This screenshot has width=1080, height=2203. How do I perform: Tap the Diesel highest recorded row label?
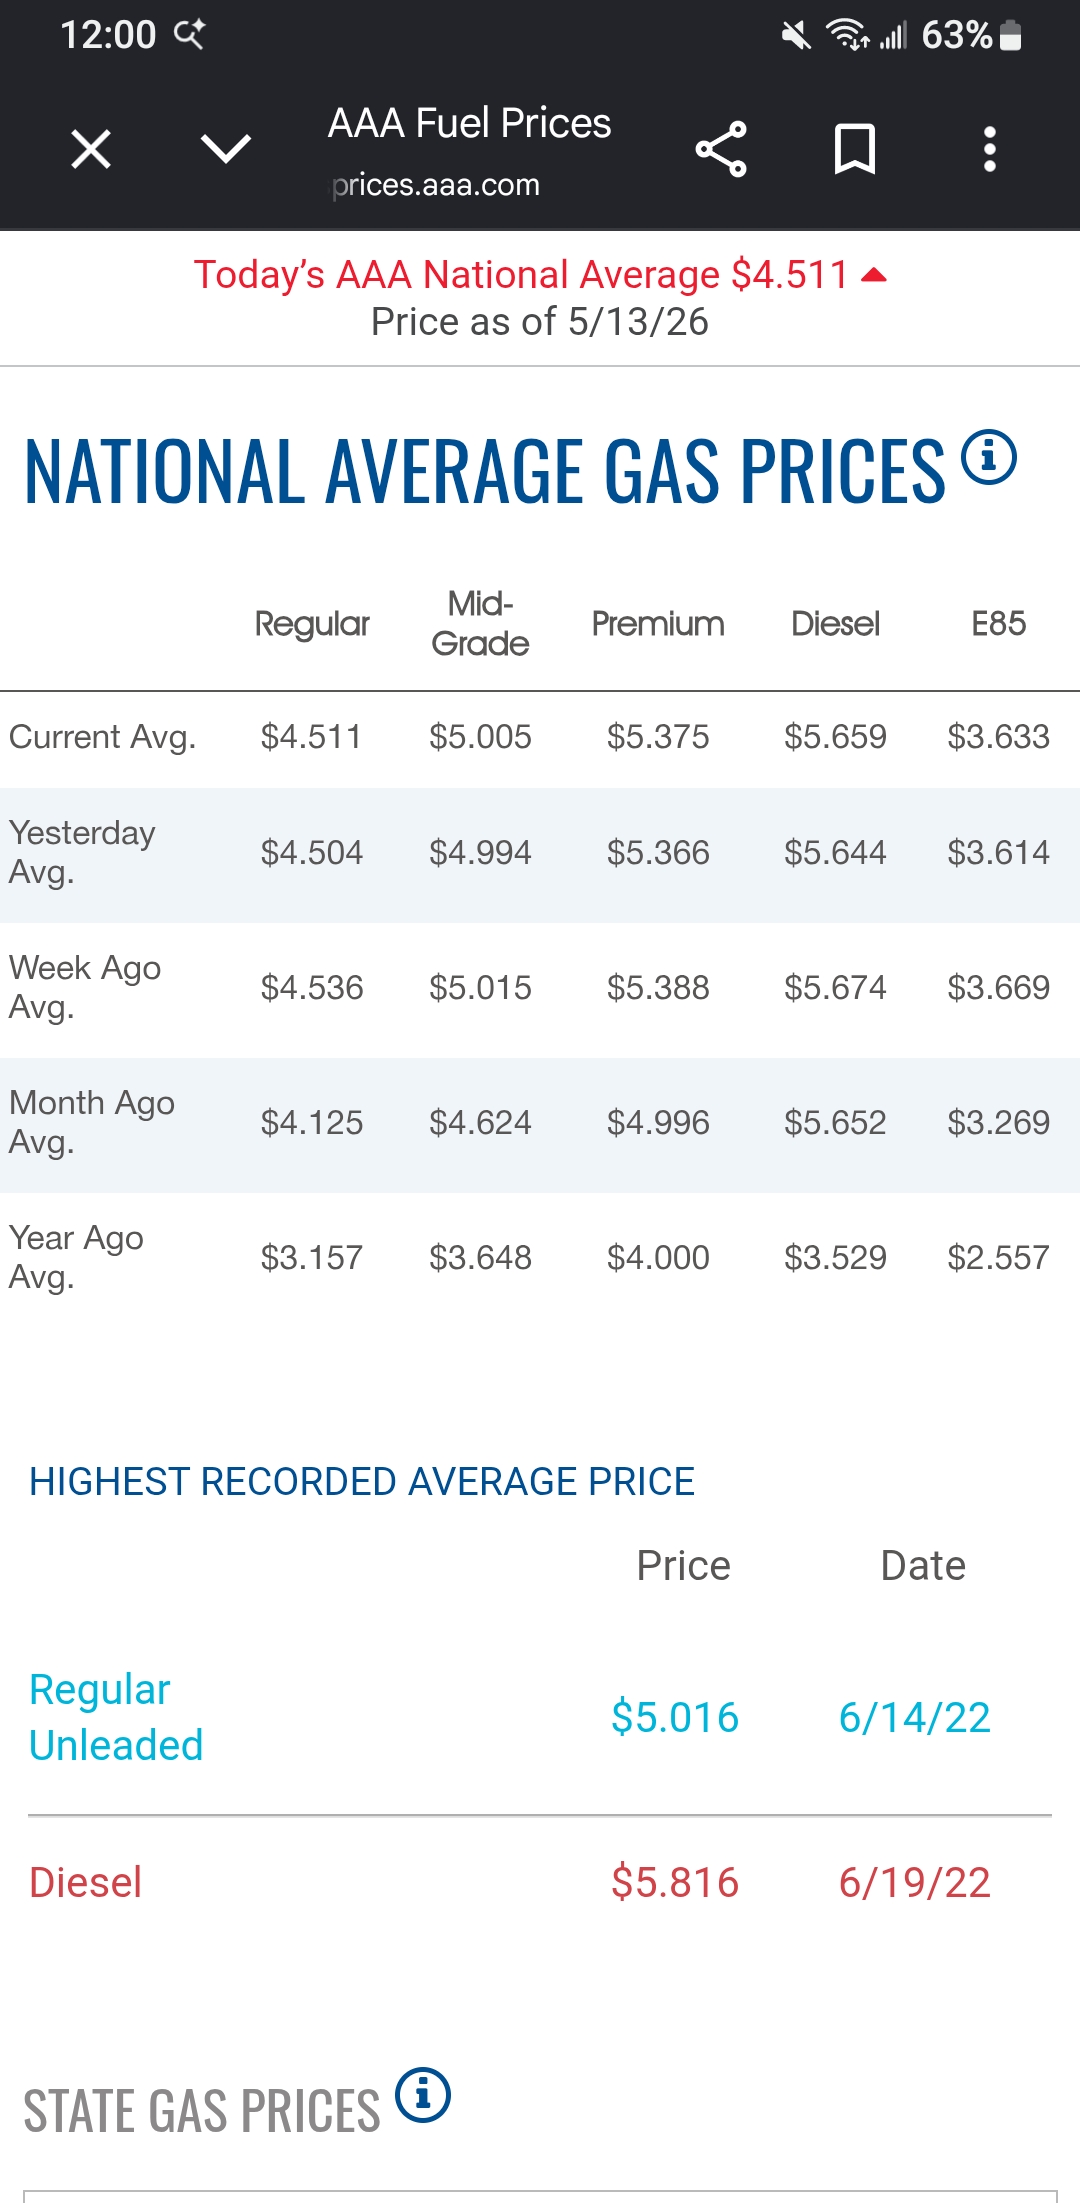(x=85, y=1882)
